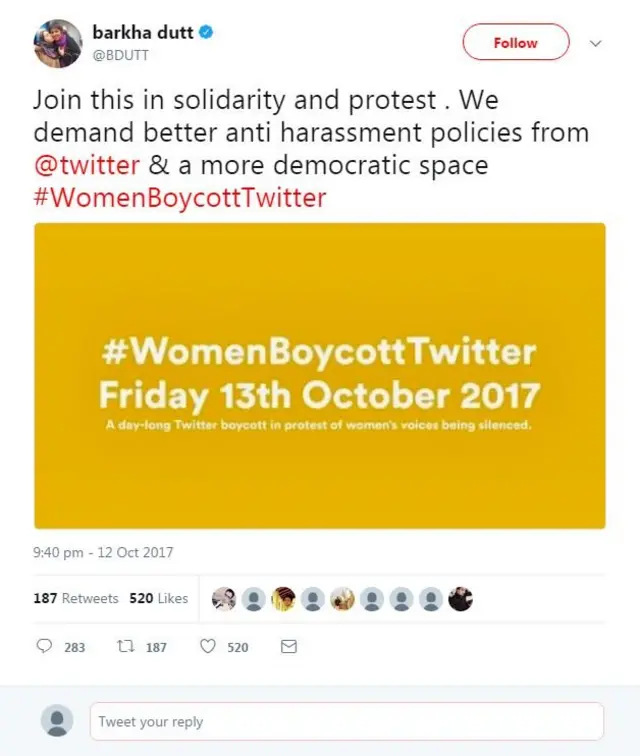640x756 pixels.
Task: Open the @twitter mention link
Action: point(86,164)
